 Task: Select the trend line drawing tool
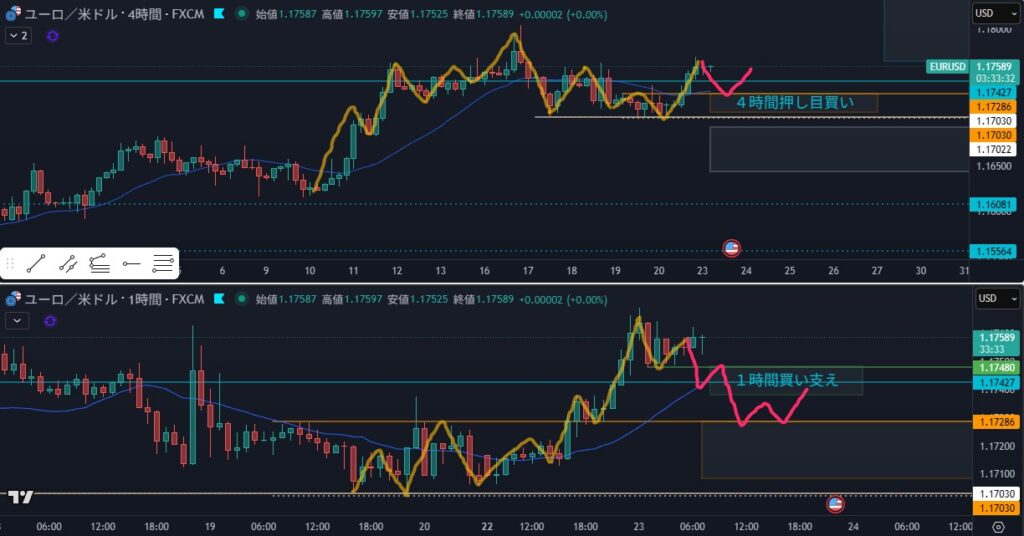37,264
